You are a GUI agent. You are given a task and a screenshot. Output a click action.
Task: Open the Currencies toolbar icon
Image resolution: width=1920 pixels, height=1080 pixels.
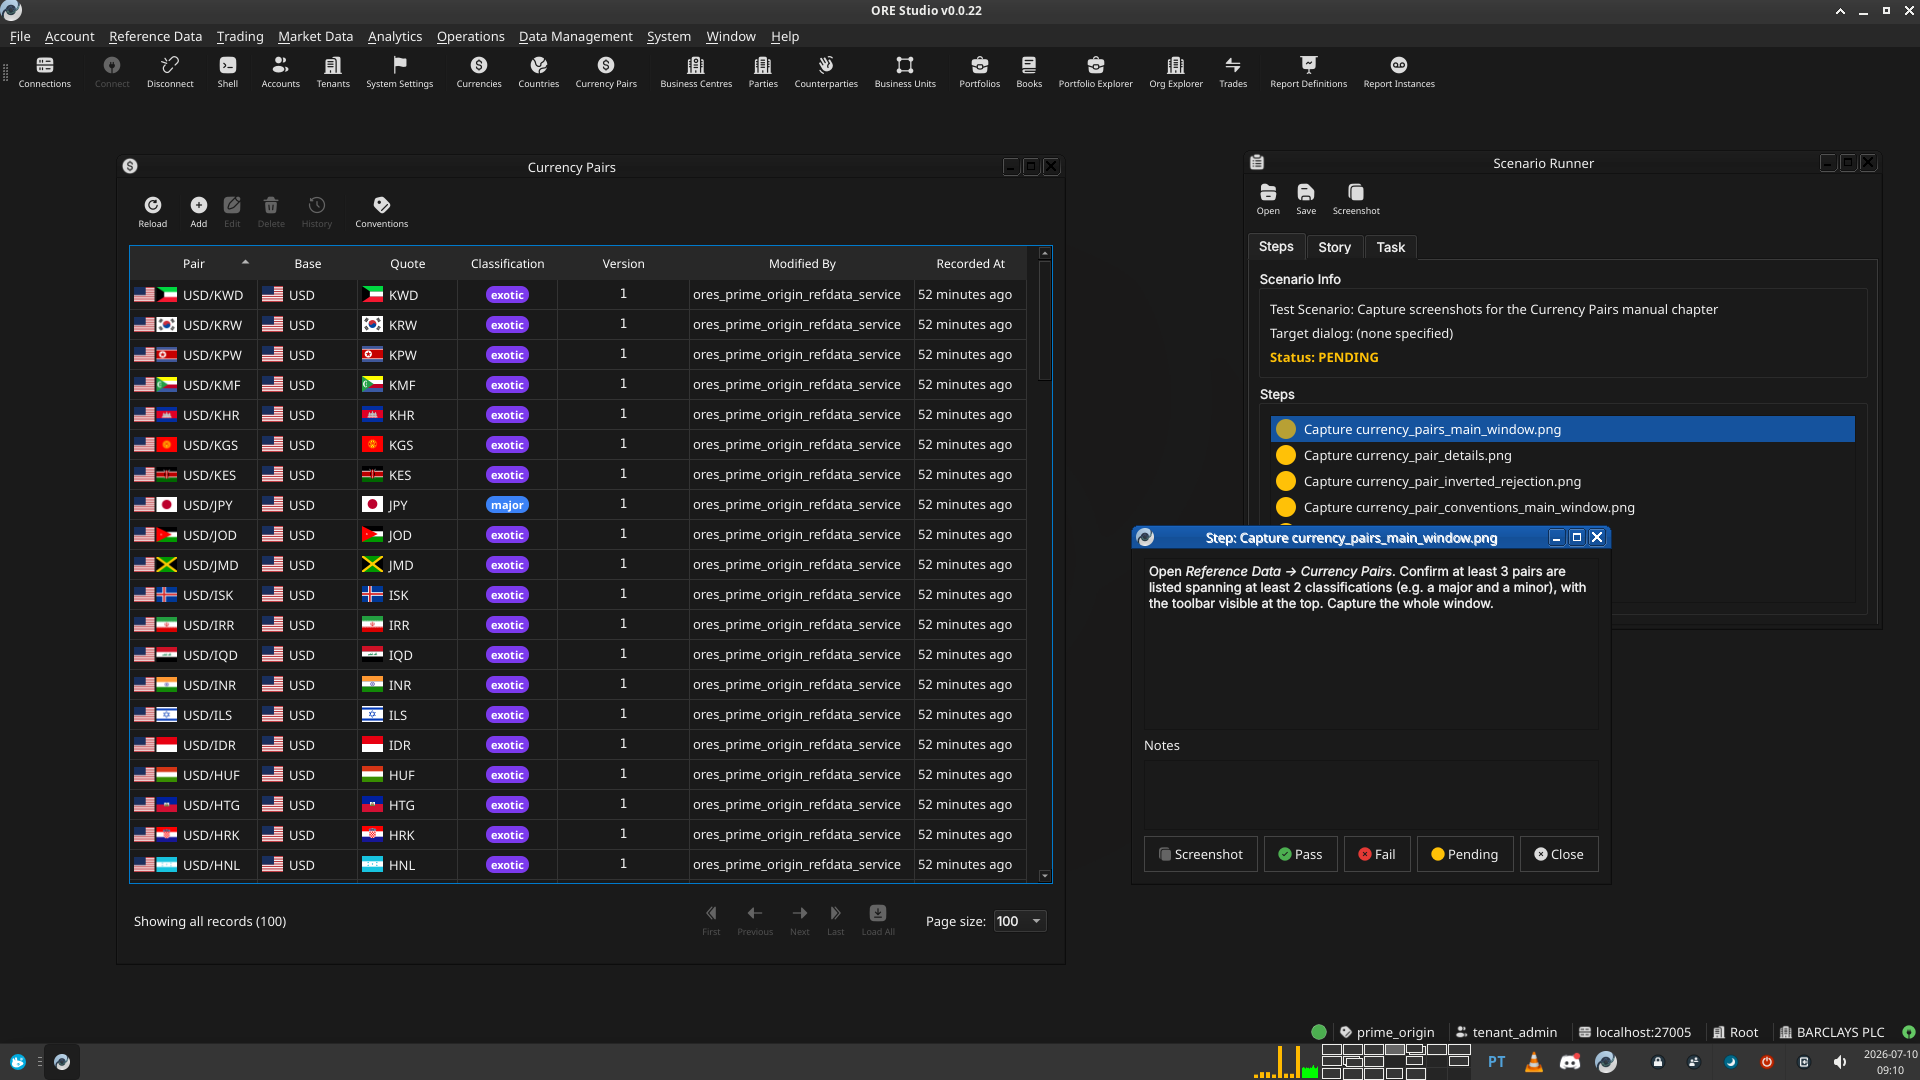(479, 72)
